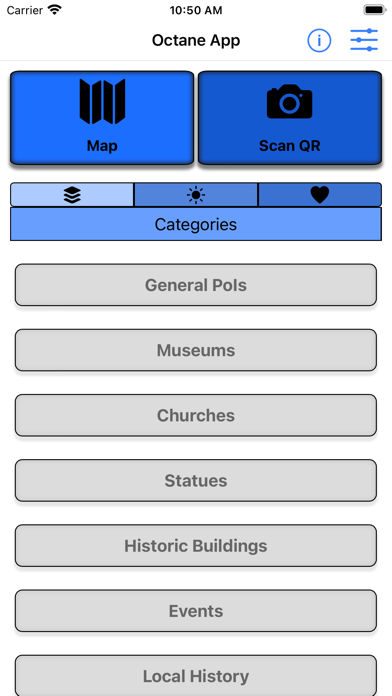Screen dimensions: 392x696
Task: Open the General PoIs category
Action: 196,285
